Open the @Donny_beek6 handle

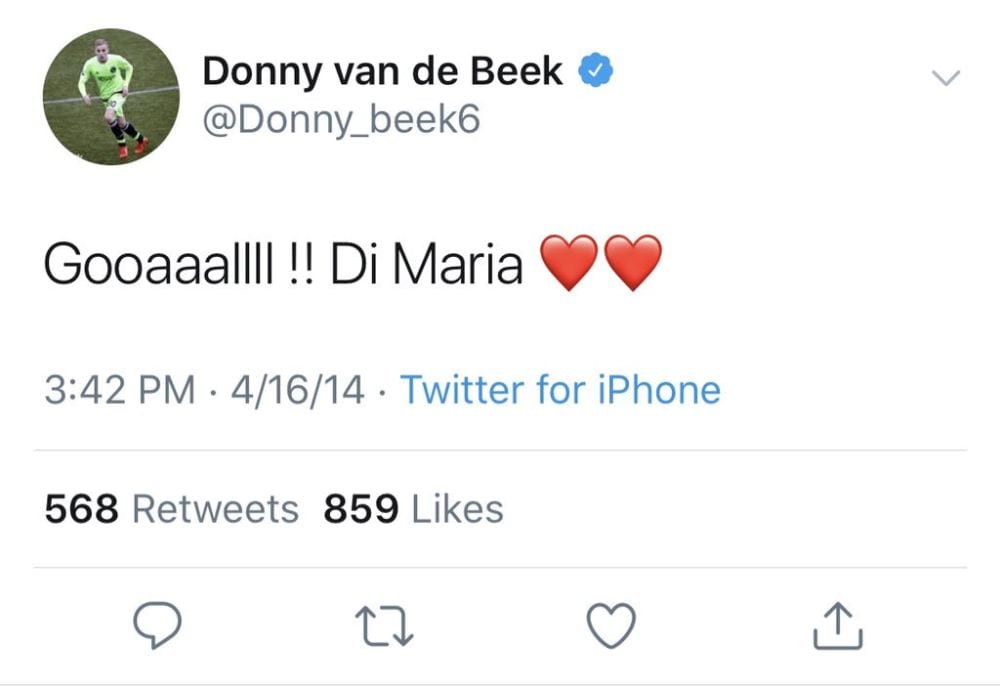click(341, 120)
